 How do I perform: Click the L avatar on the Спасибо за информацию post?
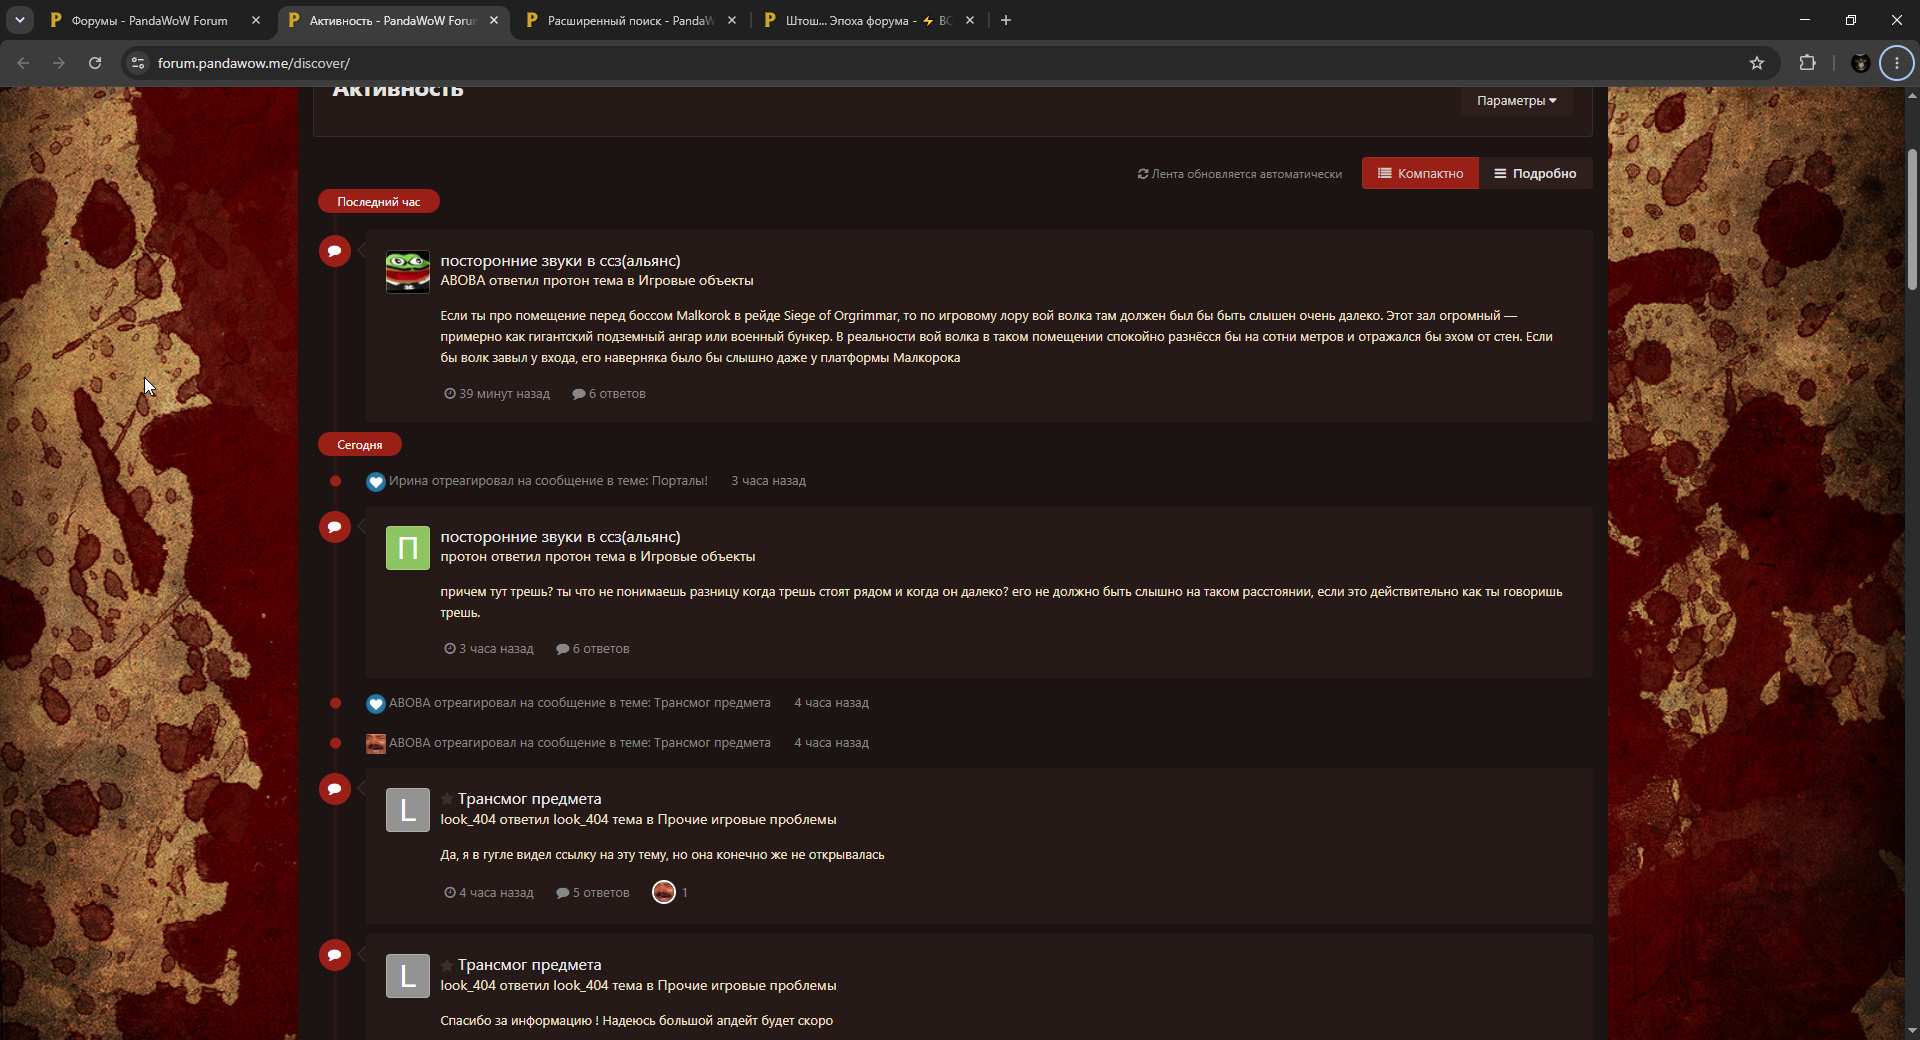click(x=408, y=976)
